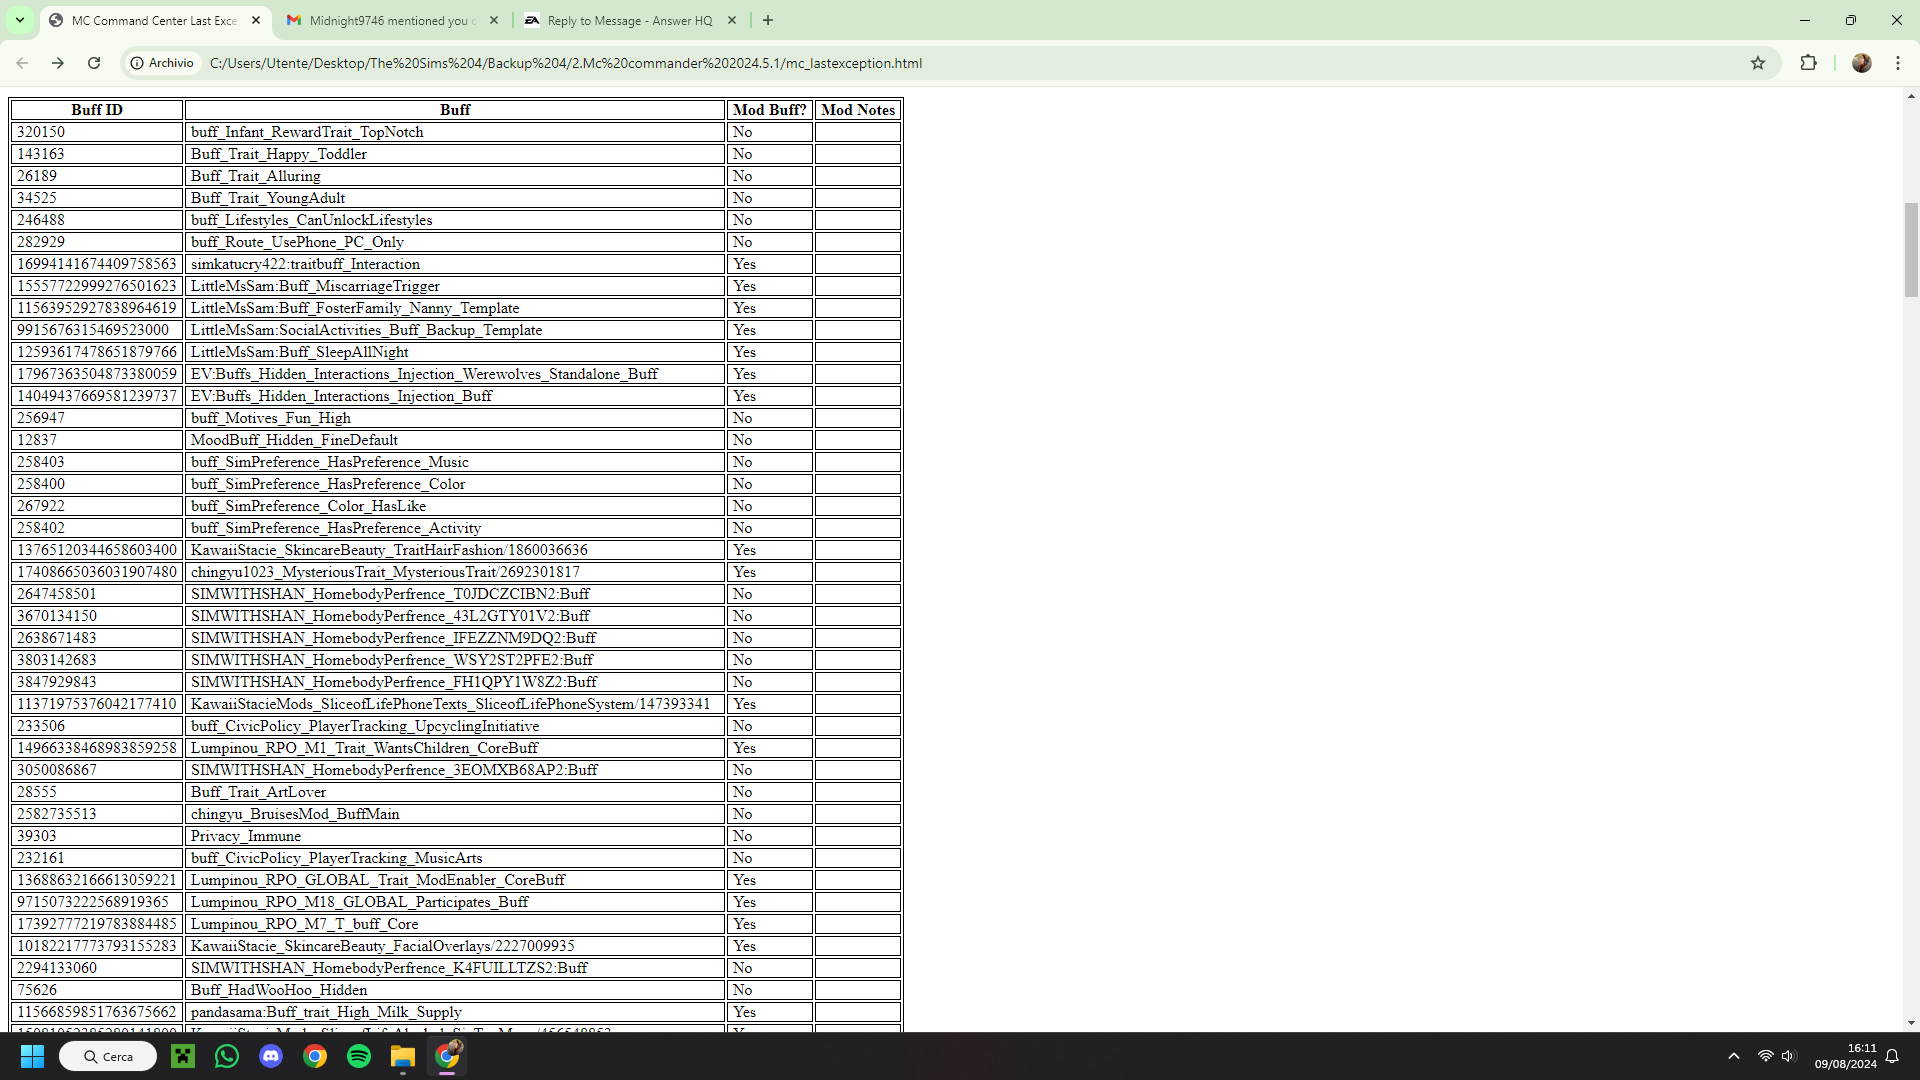The height and width of the screenshot is (1080, 1920).
Task: Click the Chrome profile avatar
Action: tap(1861, 63)
